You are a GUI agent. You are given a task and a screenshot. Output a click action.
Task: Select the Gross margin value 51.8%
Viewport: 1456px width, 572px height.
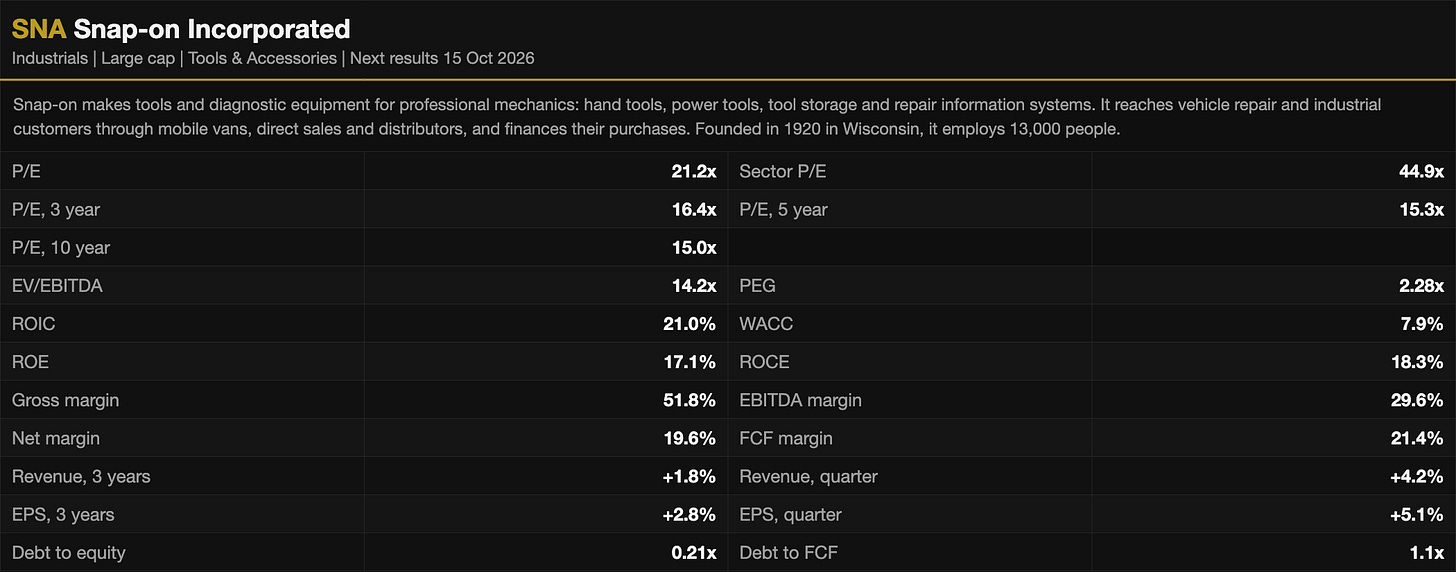click(690, 400)
